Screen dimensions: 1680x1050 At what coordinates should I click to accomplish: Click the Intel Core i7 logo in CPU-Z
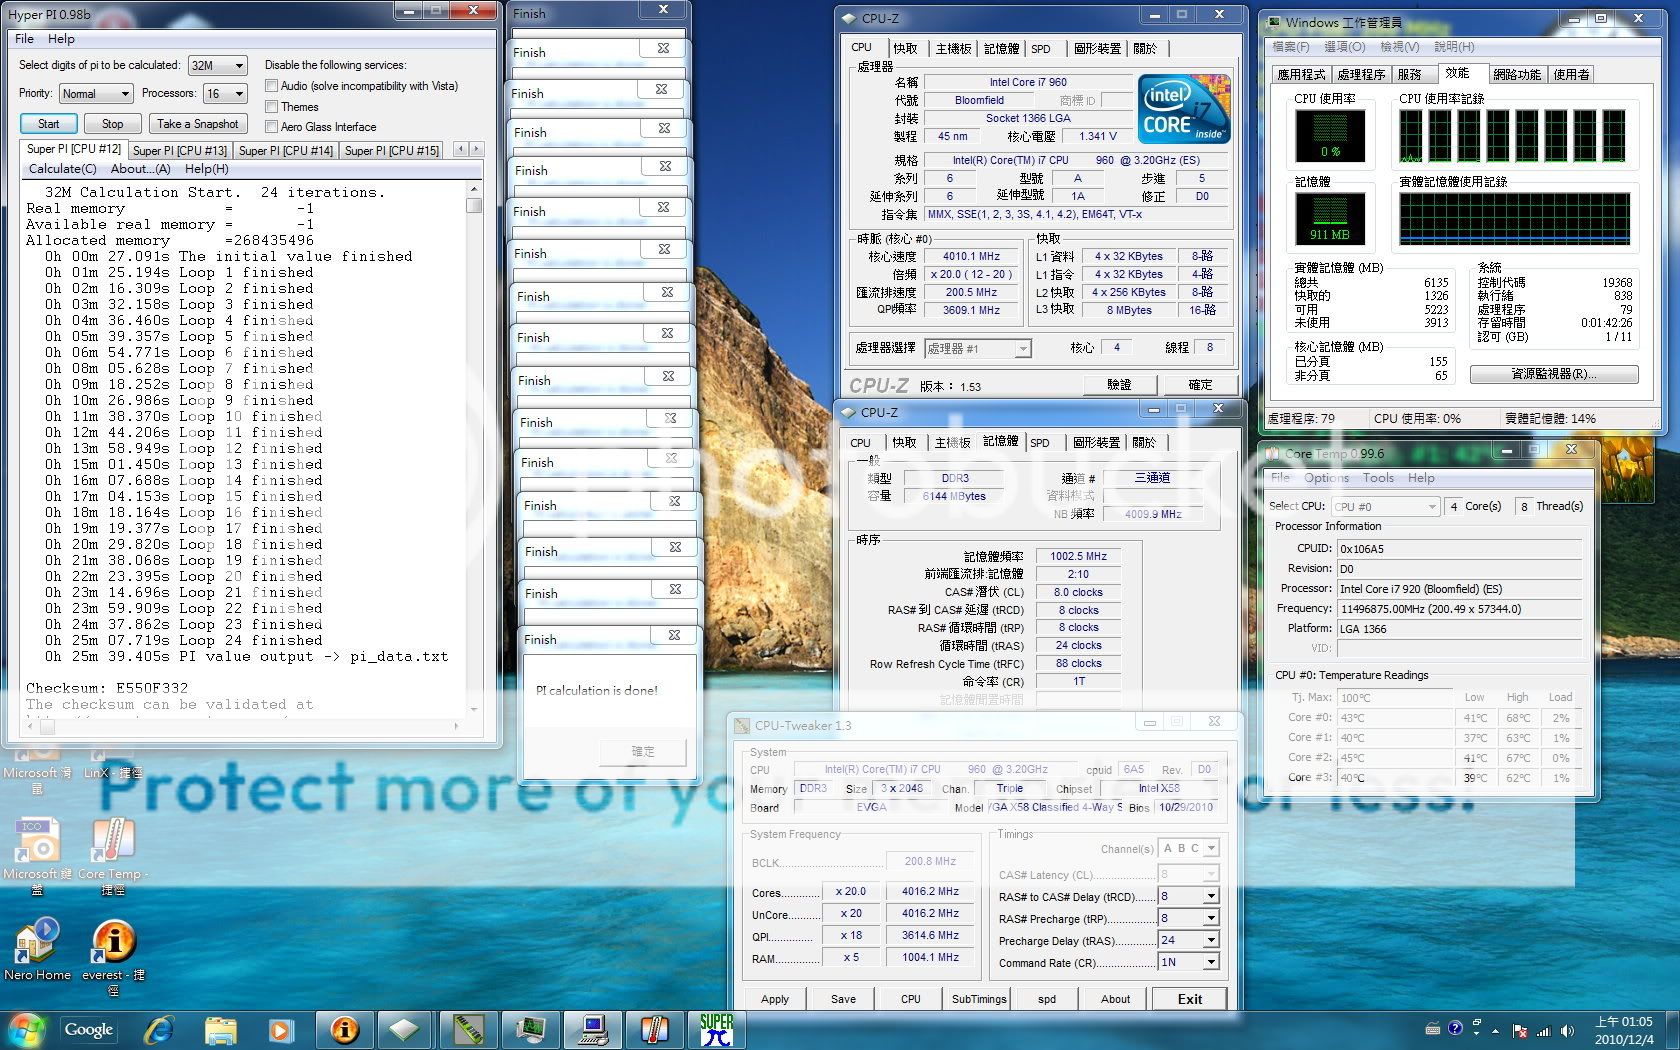point(1185,110)
